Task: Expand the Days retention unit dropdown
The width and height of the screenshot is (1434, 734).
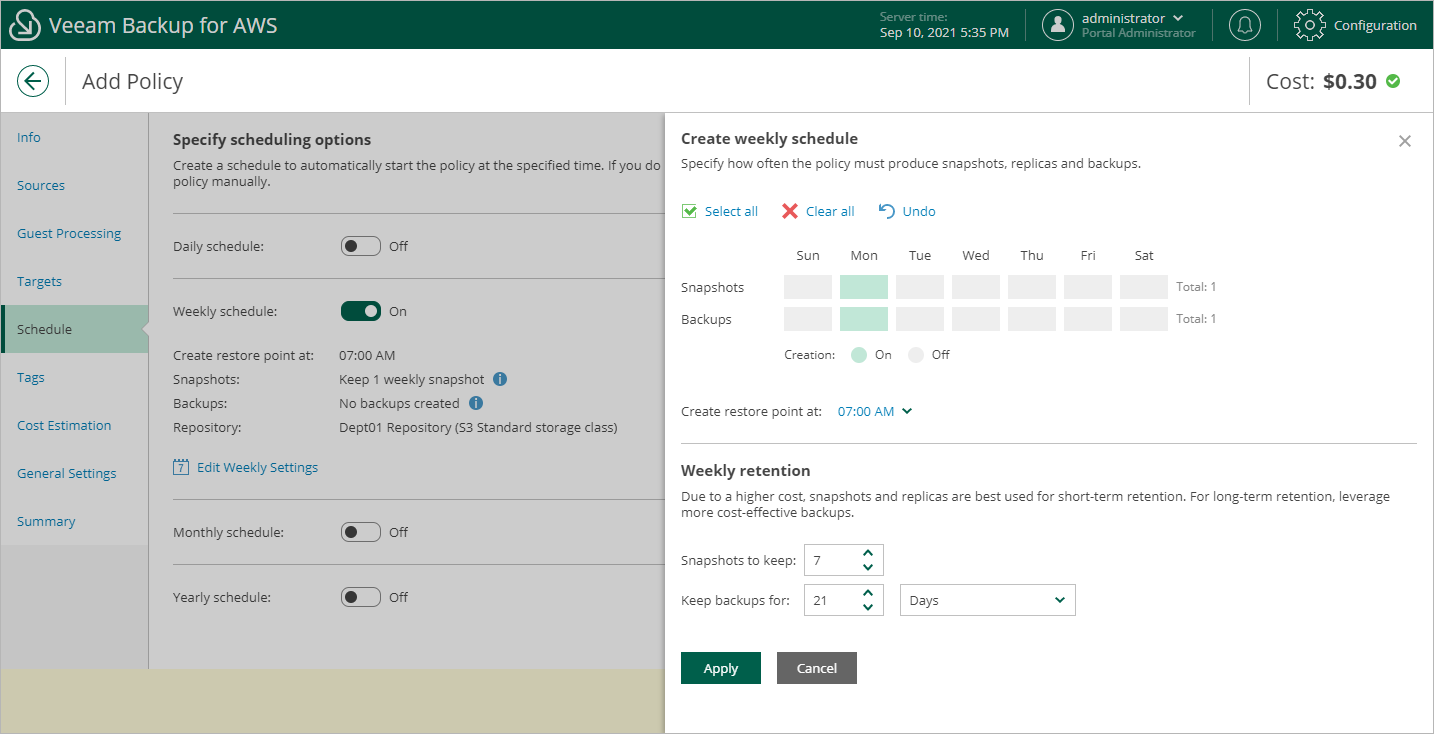Action: (x=987, y=601)
